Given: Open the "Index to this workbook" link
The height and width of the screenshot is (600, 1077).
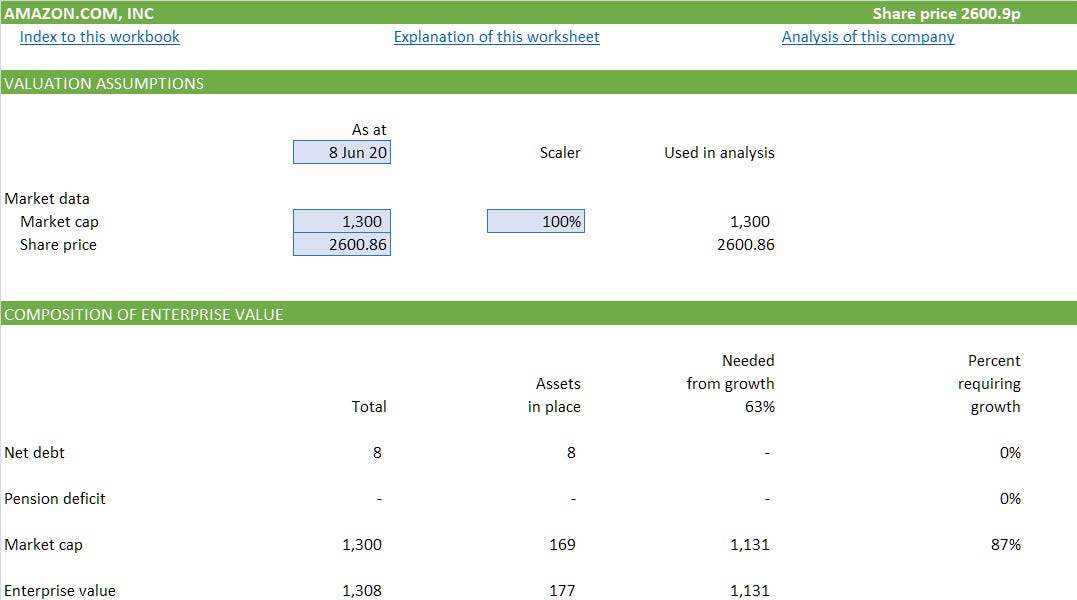Looking at the screenshot, I should pos(99,36).
